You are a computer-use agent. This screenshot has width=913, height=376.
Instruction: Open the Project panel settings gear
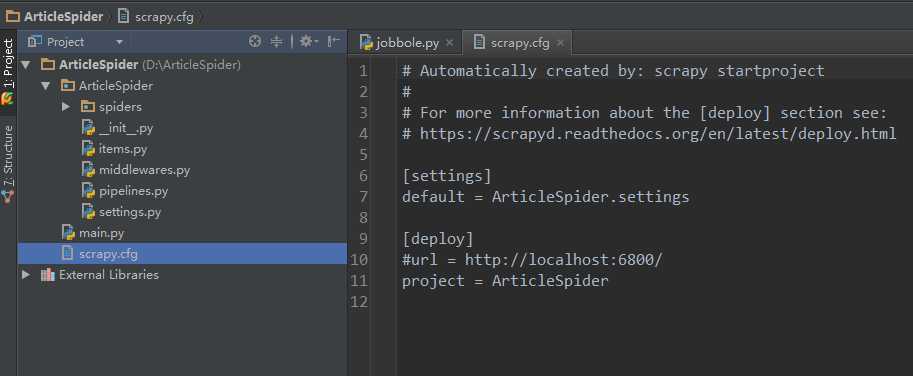click(x=306, y=41)
